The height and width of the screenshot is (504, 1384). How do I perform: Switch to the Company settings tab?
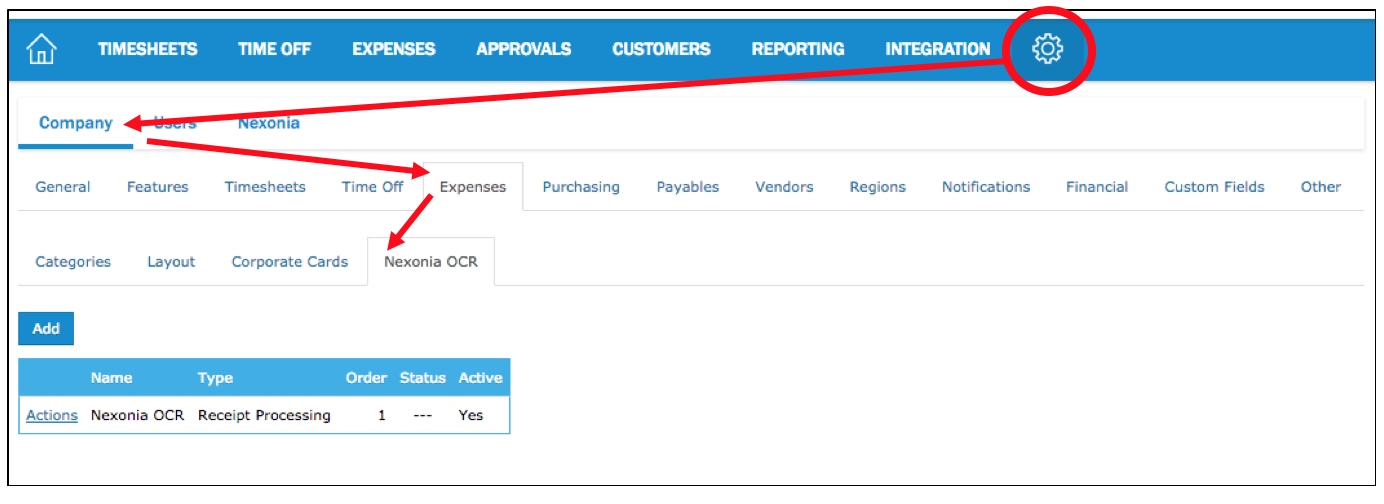coord(75,124)
